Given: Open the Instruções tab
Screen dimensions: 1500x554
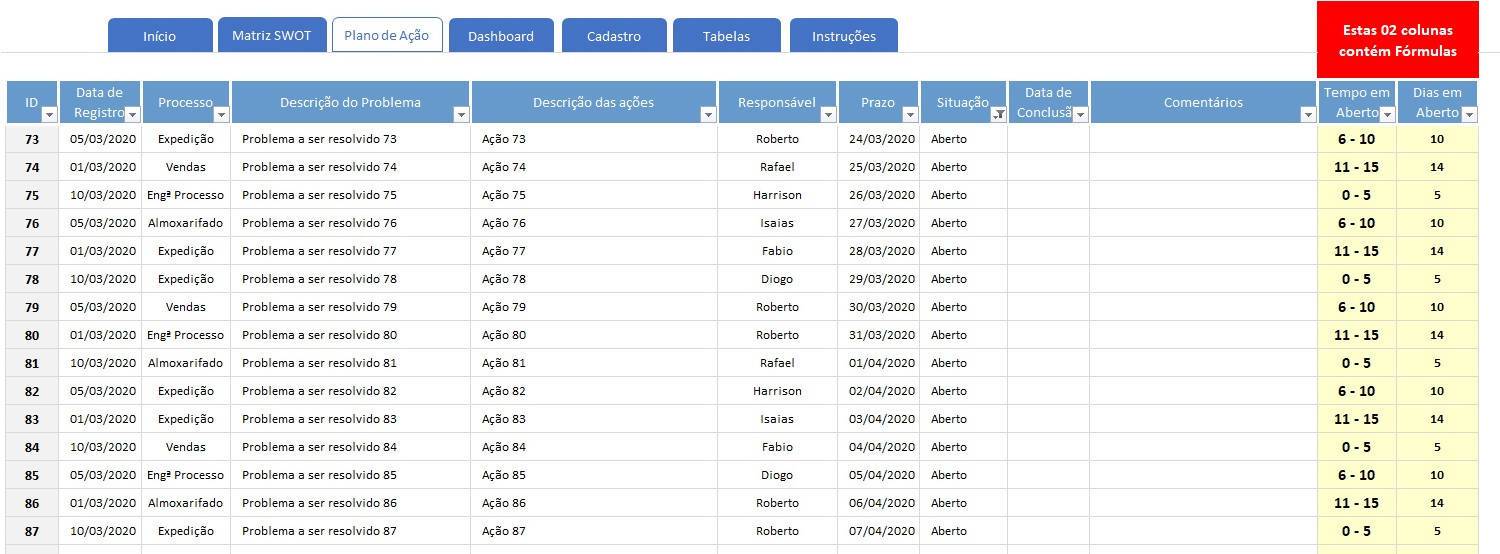Looking at the screenshot, I should pos(844,36).
